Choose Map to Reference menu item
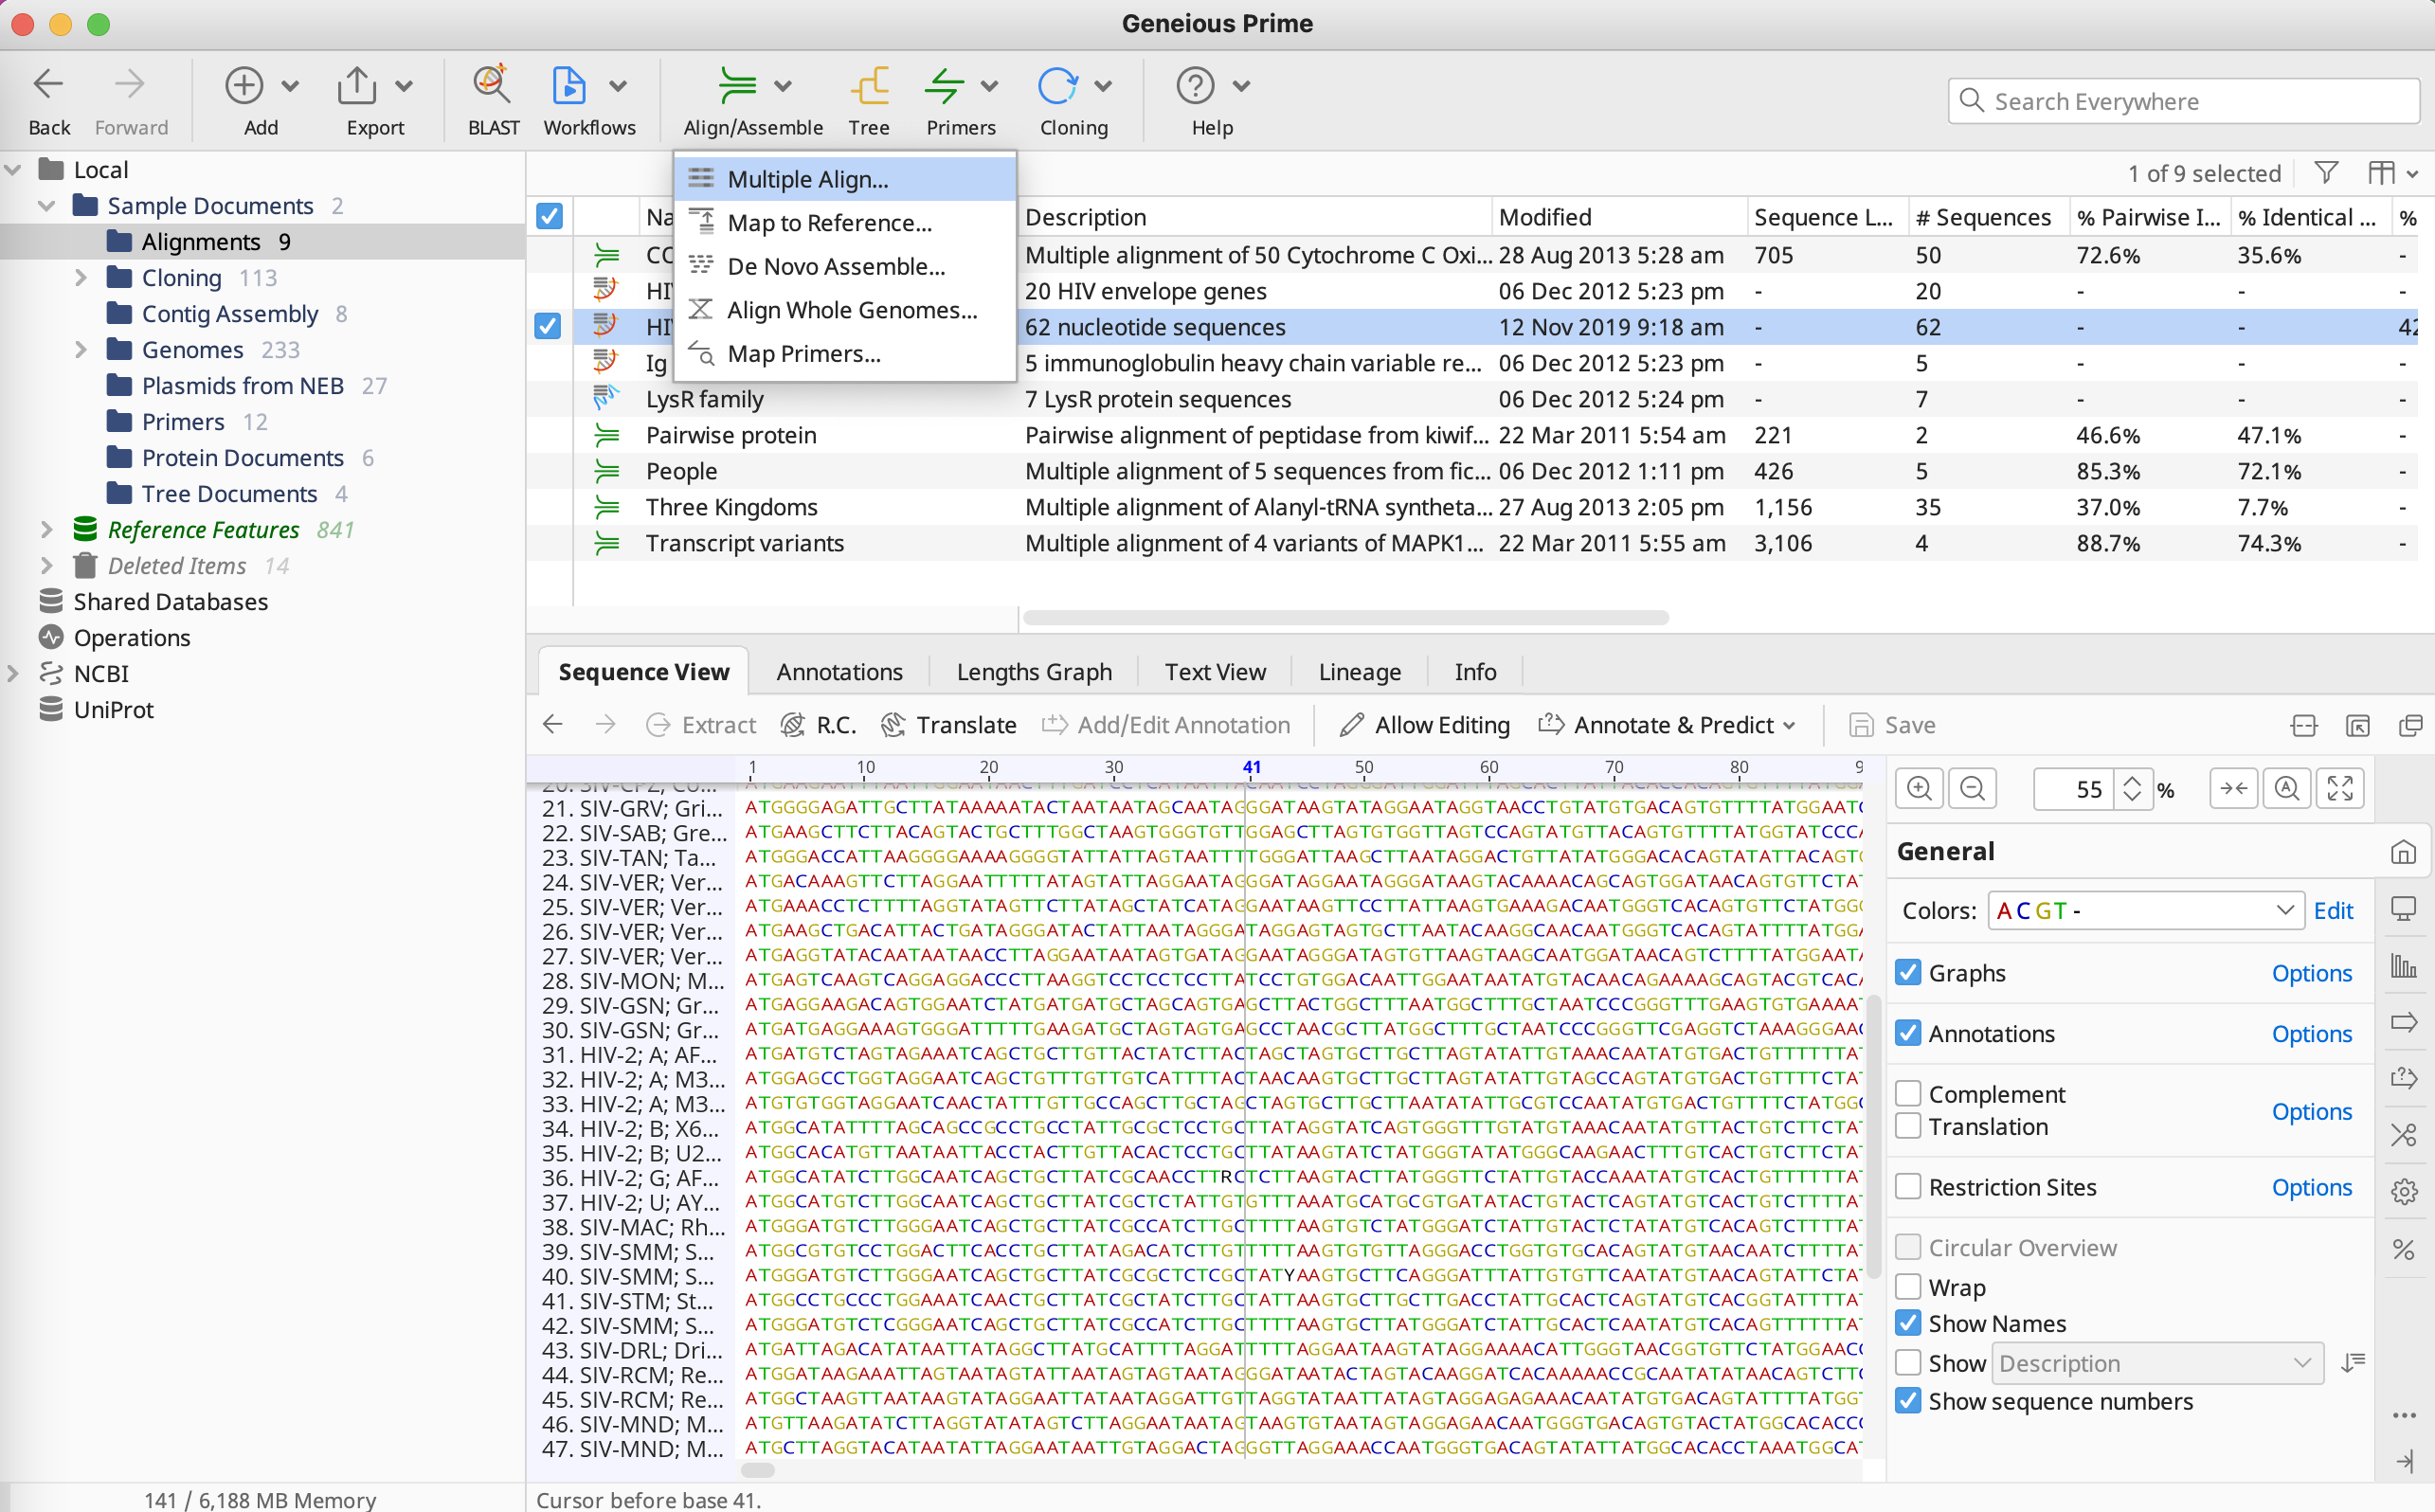 (x=829, y=223)
